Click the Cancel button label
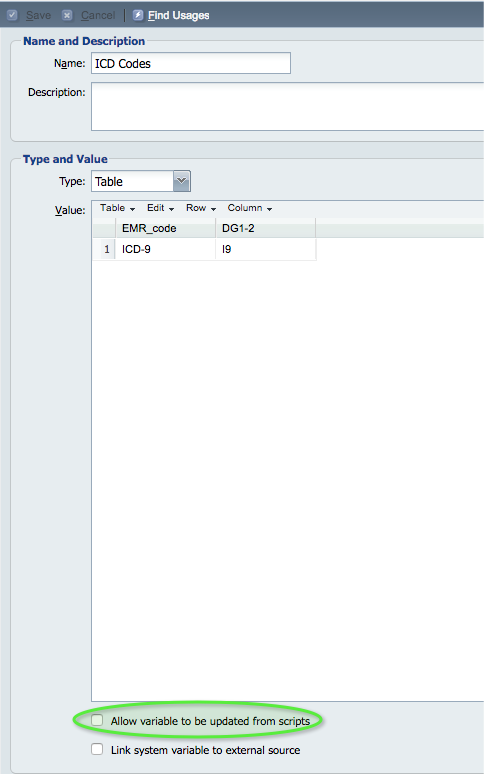This screenshot has height=774, width=484. (98, 15)
